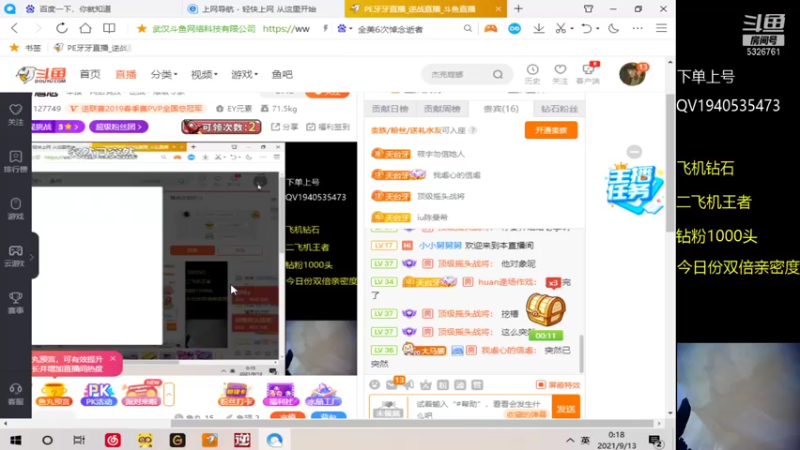Viewport: 800px width, 450px height.
Task: Open the reading book icon in toolbar
Action: (x=109, y=28)
